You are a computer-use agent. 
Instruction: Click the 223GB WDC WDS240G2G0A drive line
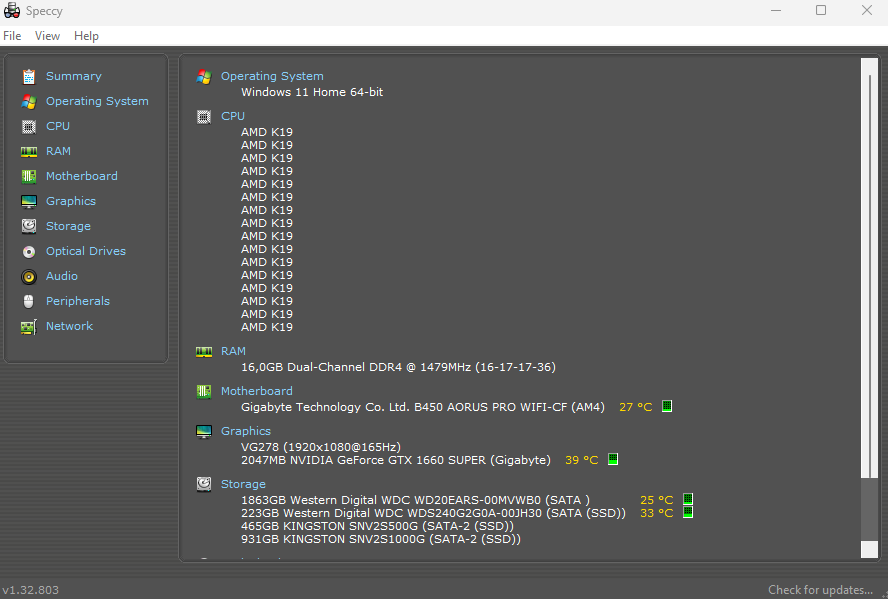pos(433,513)
